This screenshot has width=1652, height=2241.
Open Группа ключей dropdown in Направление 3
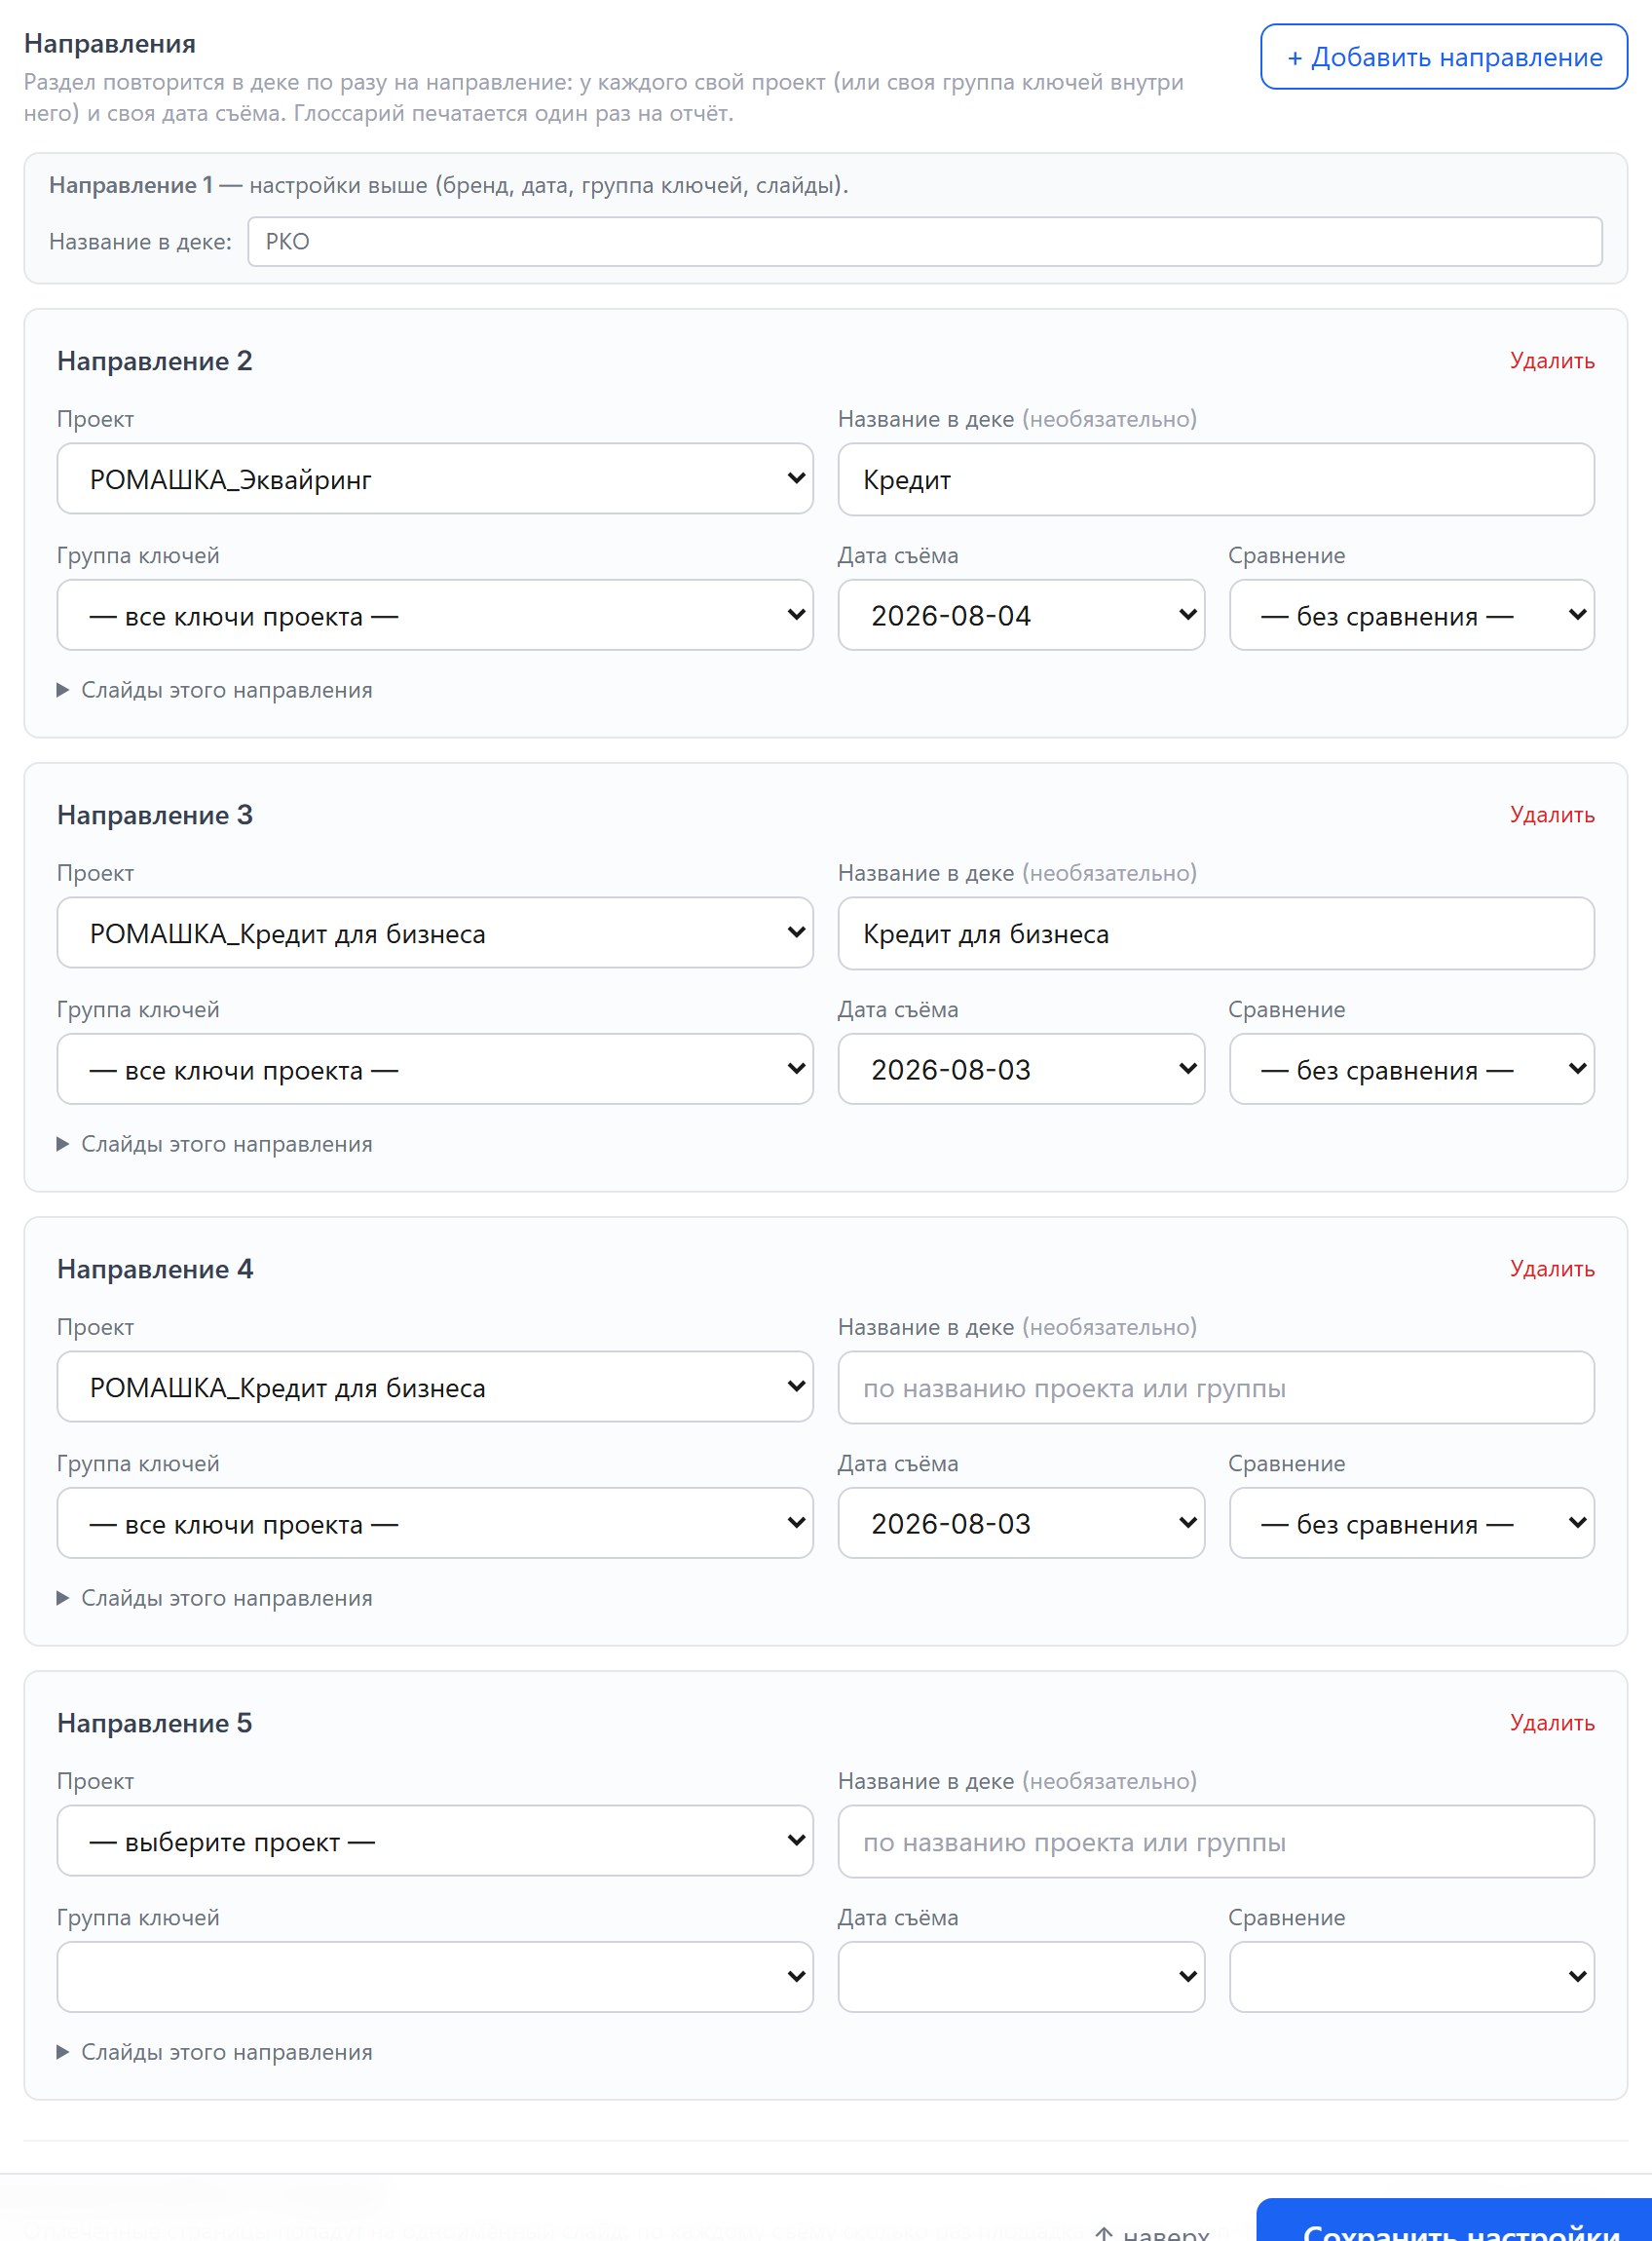435,1069
